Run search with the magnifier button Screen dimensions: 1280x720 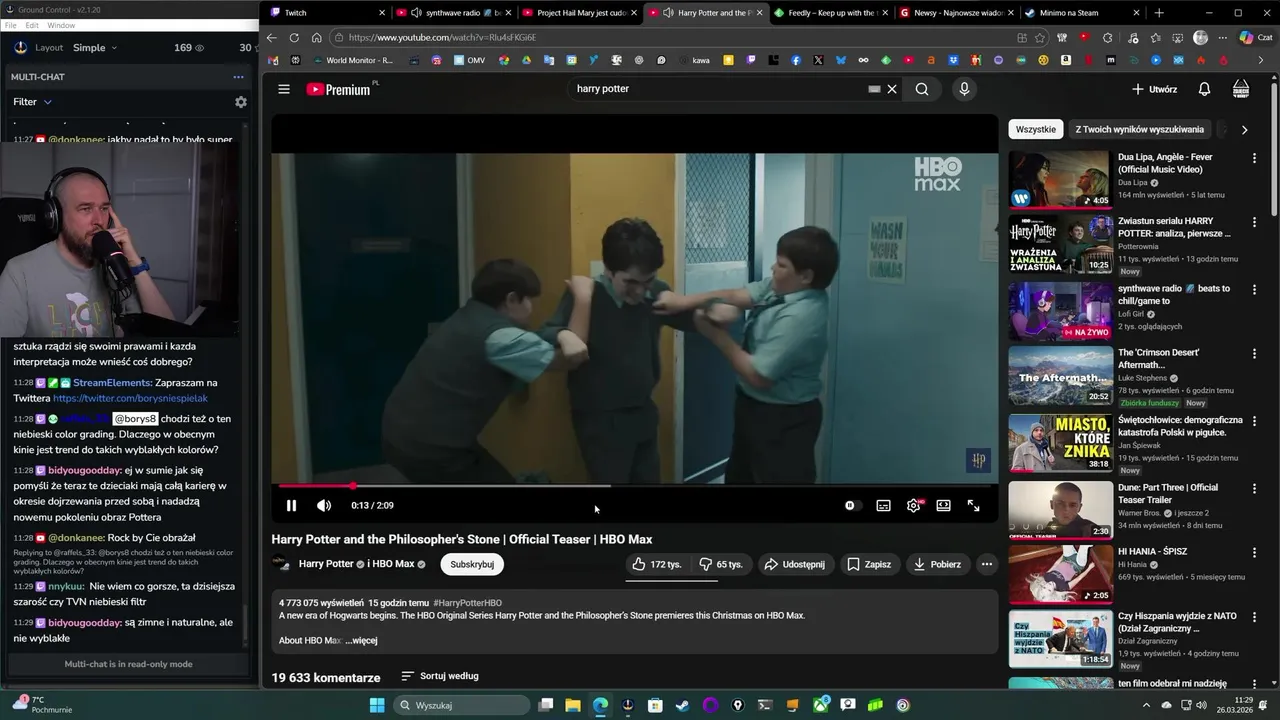pos(922,89)
